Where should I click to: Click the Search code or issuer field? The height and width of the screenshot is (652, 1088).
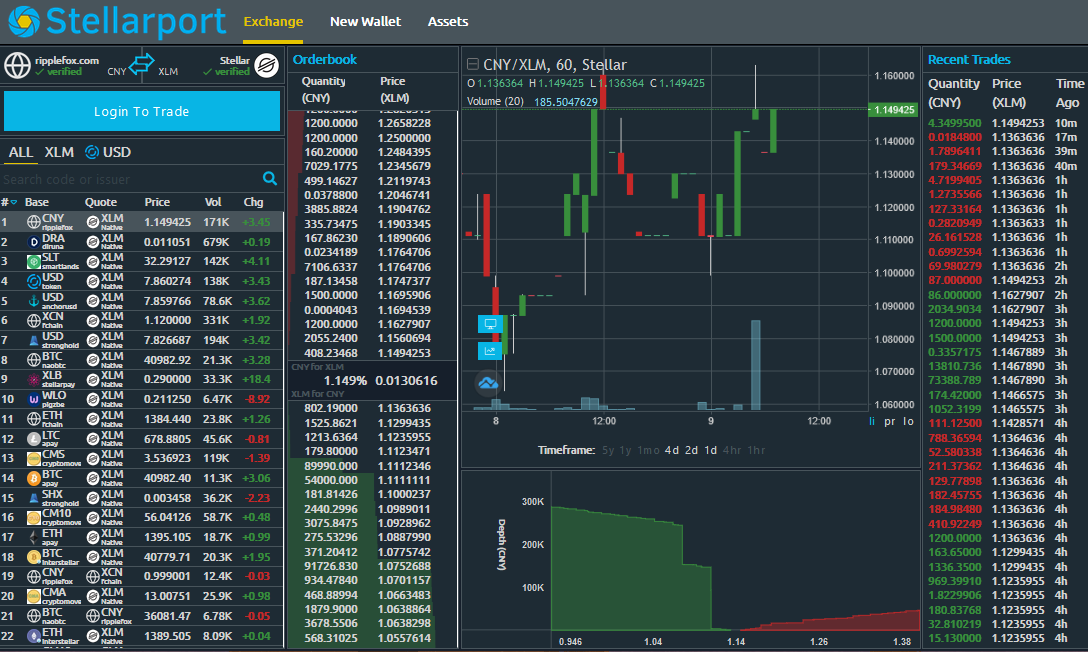click(130, 179)
